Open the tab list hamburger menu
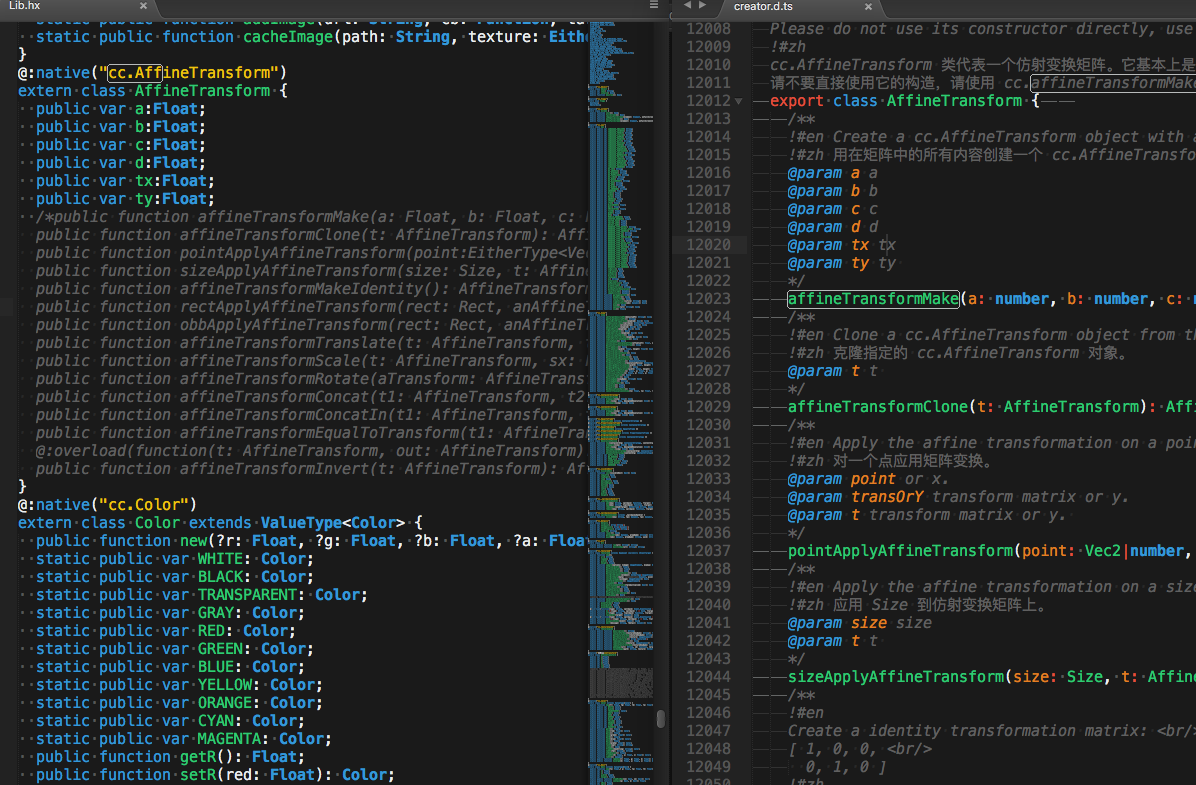 654,5
